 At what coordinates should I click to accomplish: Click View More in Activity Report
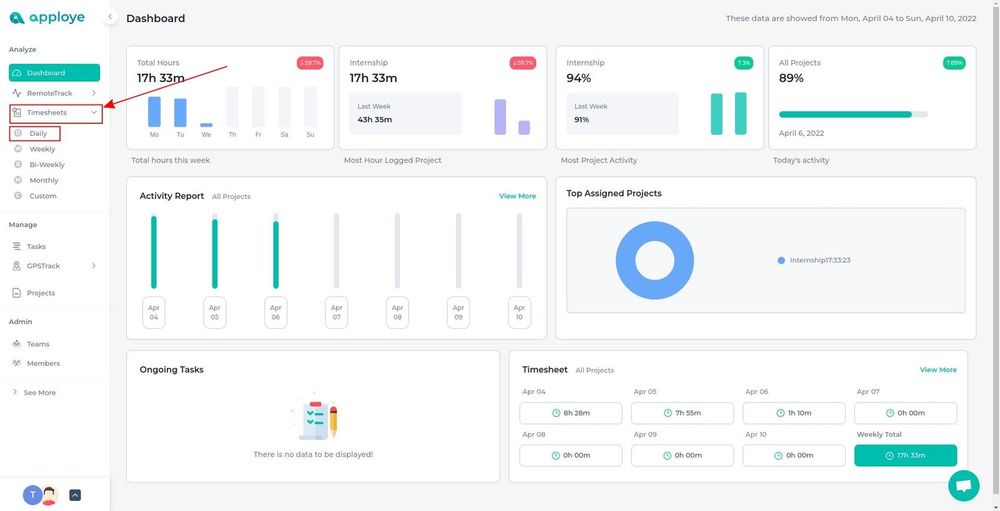517,196
